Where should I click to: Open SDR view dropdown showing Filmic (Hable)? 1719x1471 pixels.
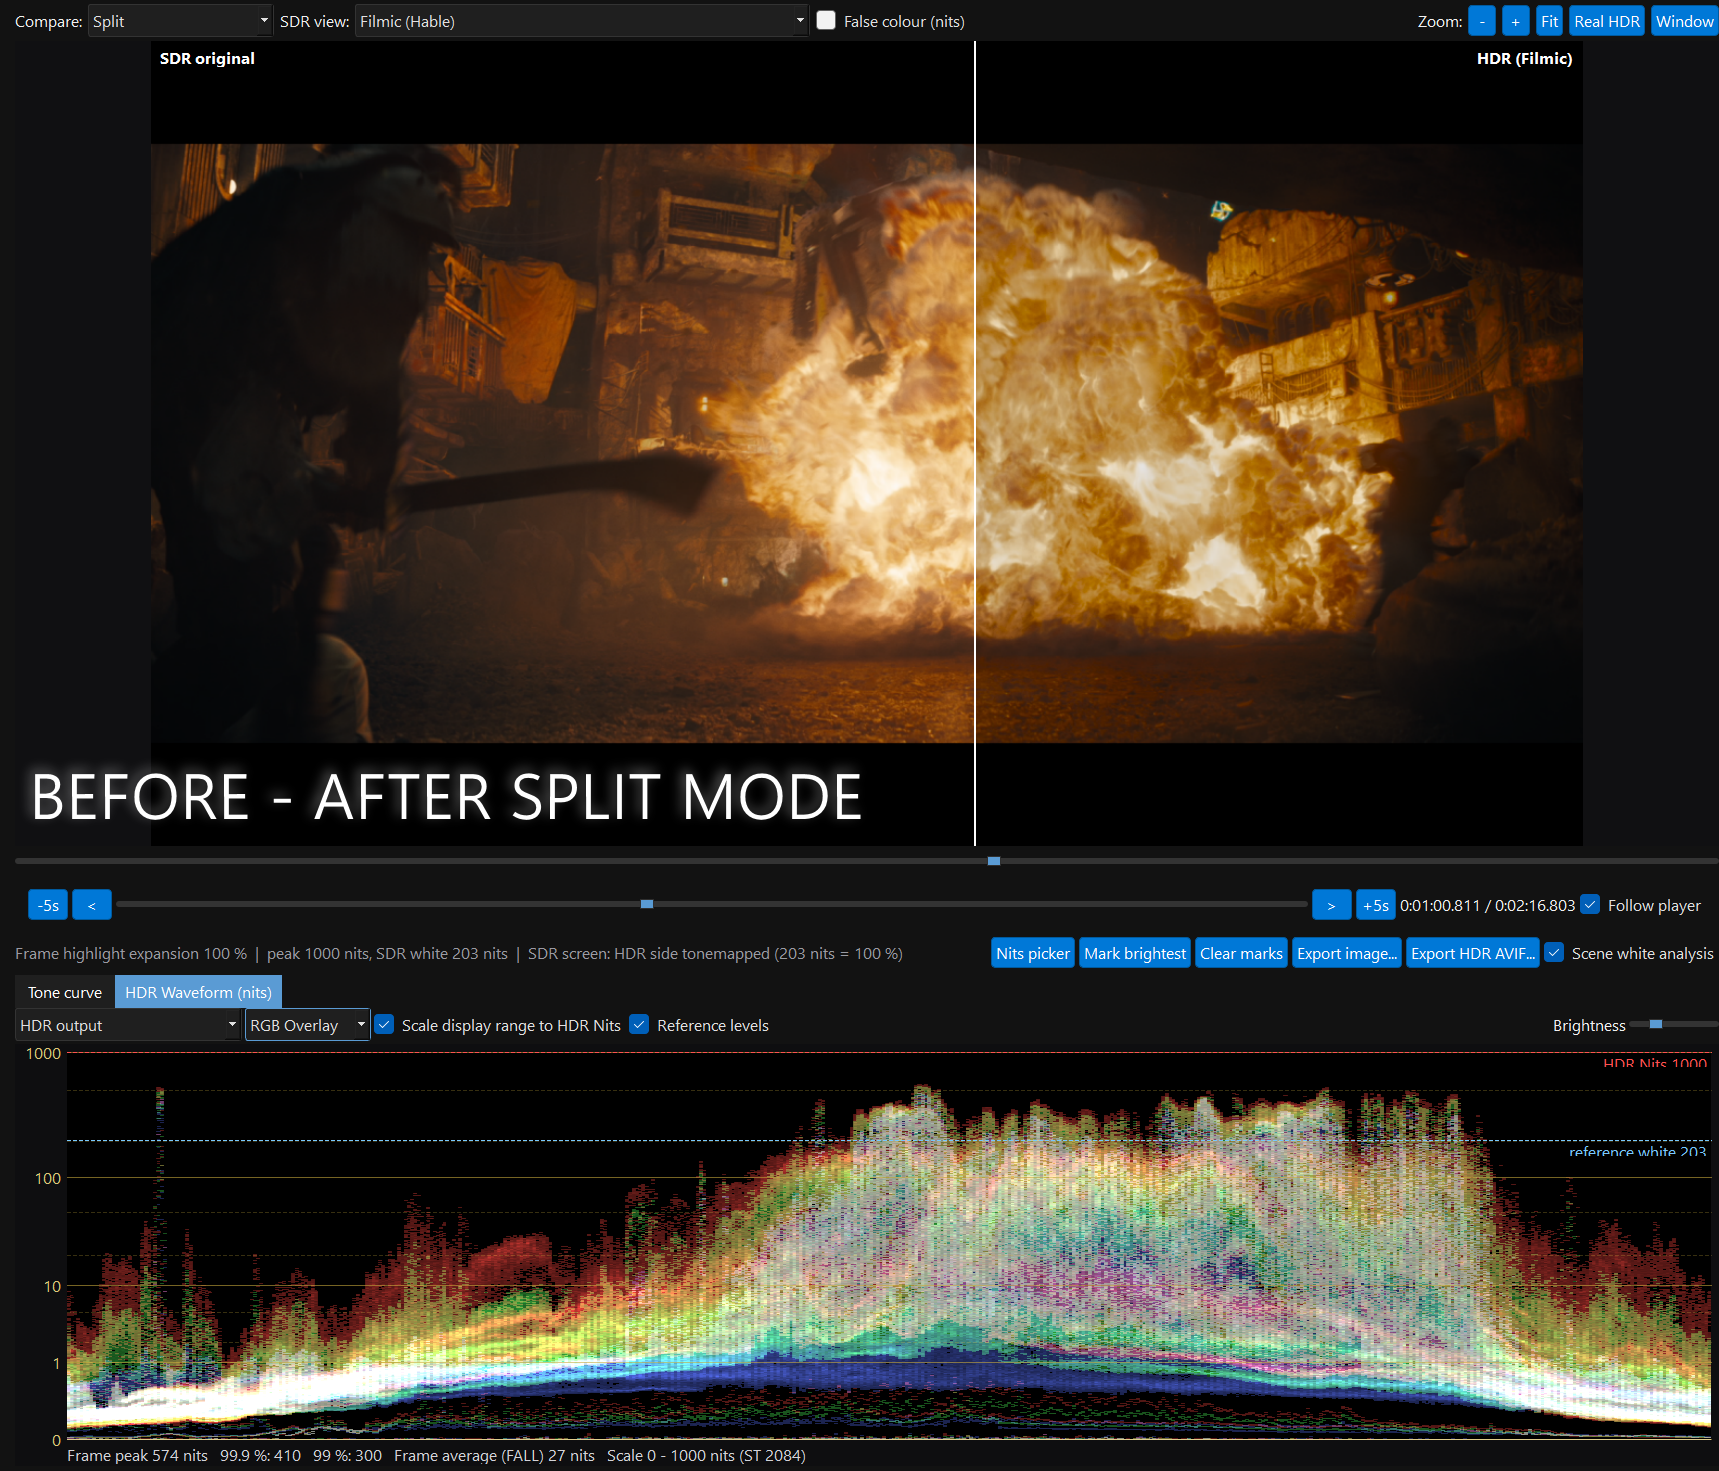coord(581,21)
